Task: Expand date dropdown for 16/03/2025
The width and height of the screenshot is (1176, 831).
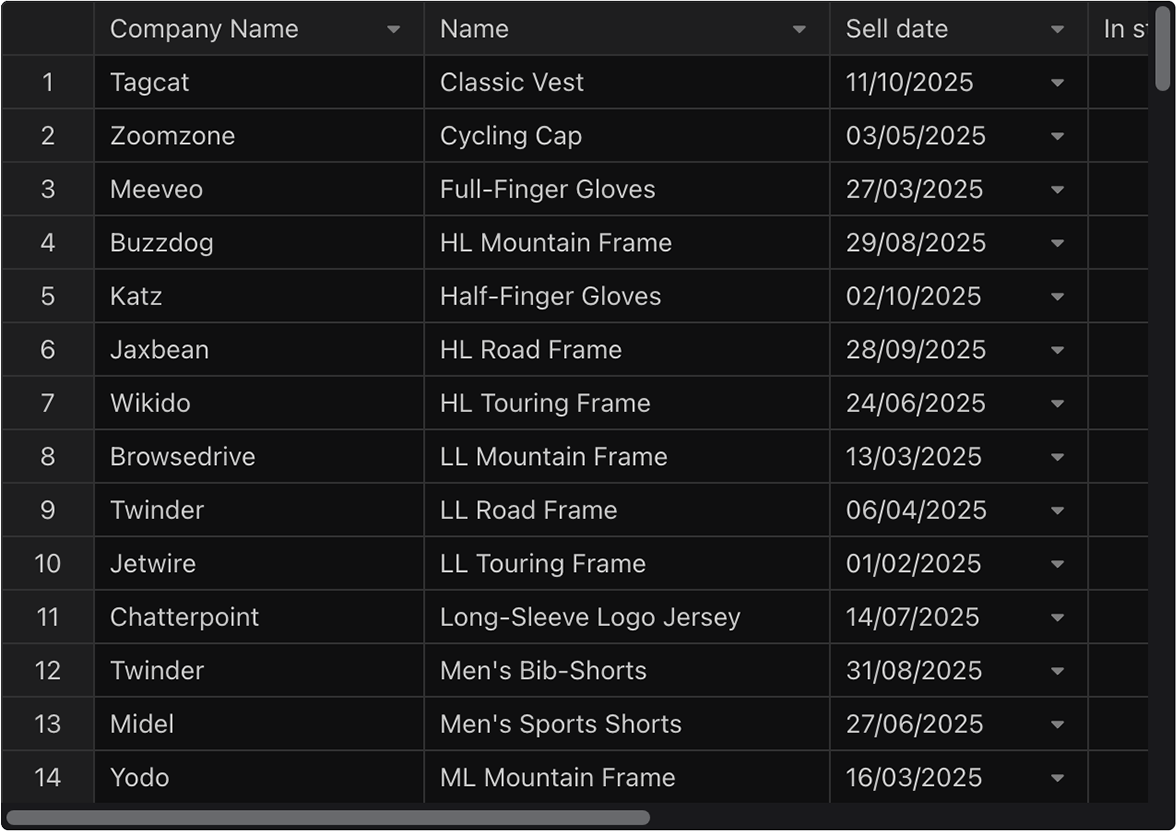Action: pos(1057,778)
